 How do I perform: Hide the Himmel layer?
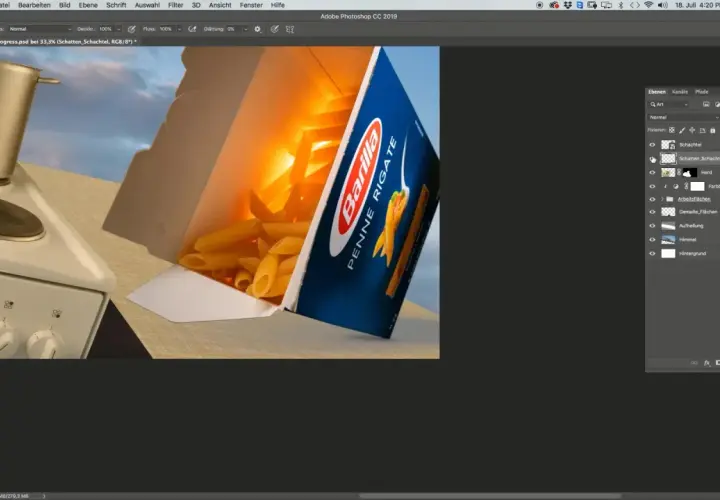[652, 240]
